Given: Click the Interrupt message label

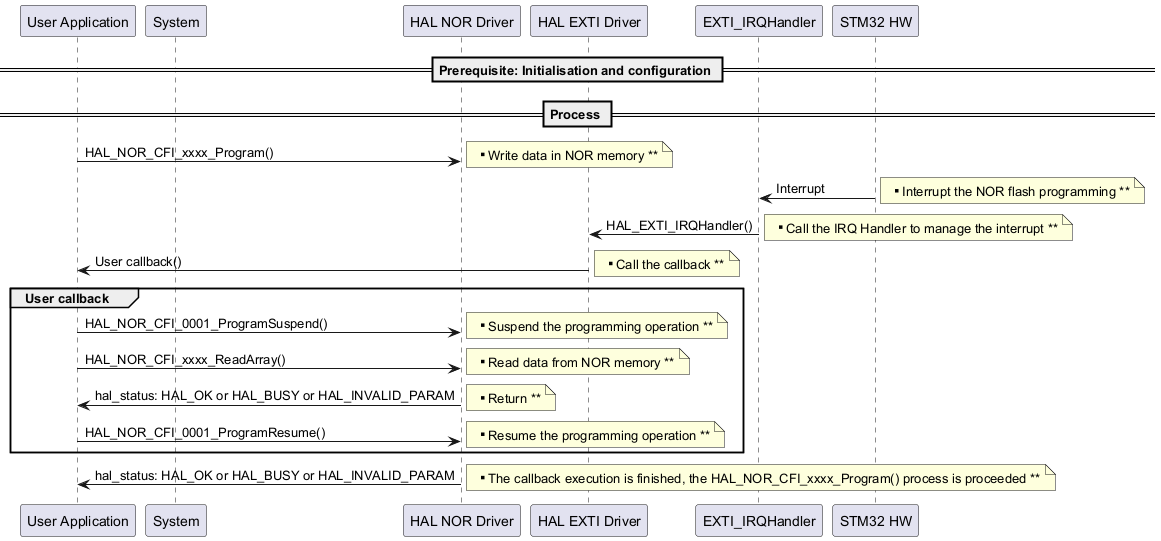Looking at the screenshot, I should click(800, 188).
